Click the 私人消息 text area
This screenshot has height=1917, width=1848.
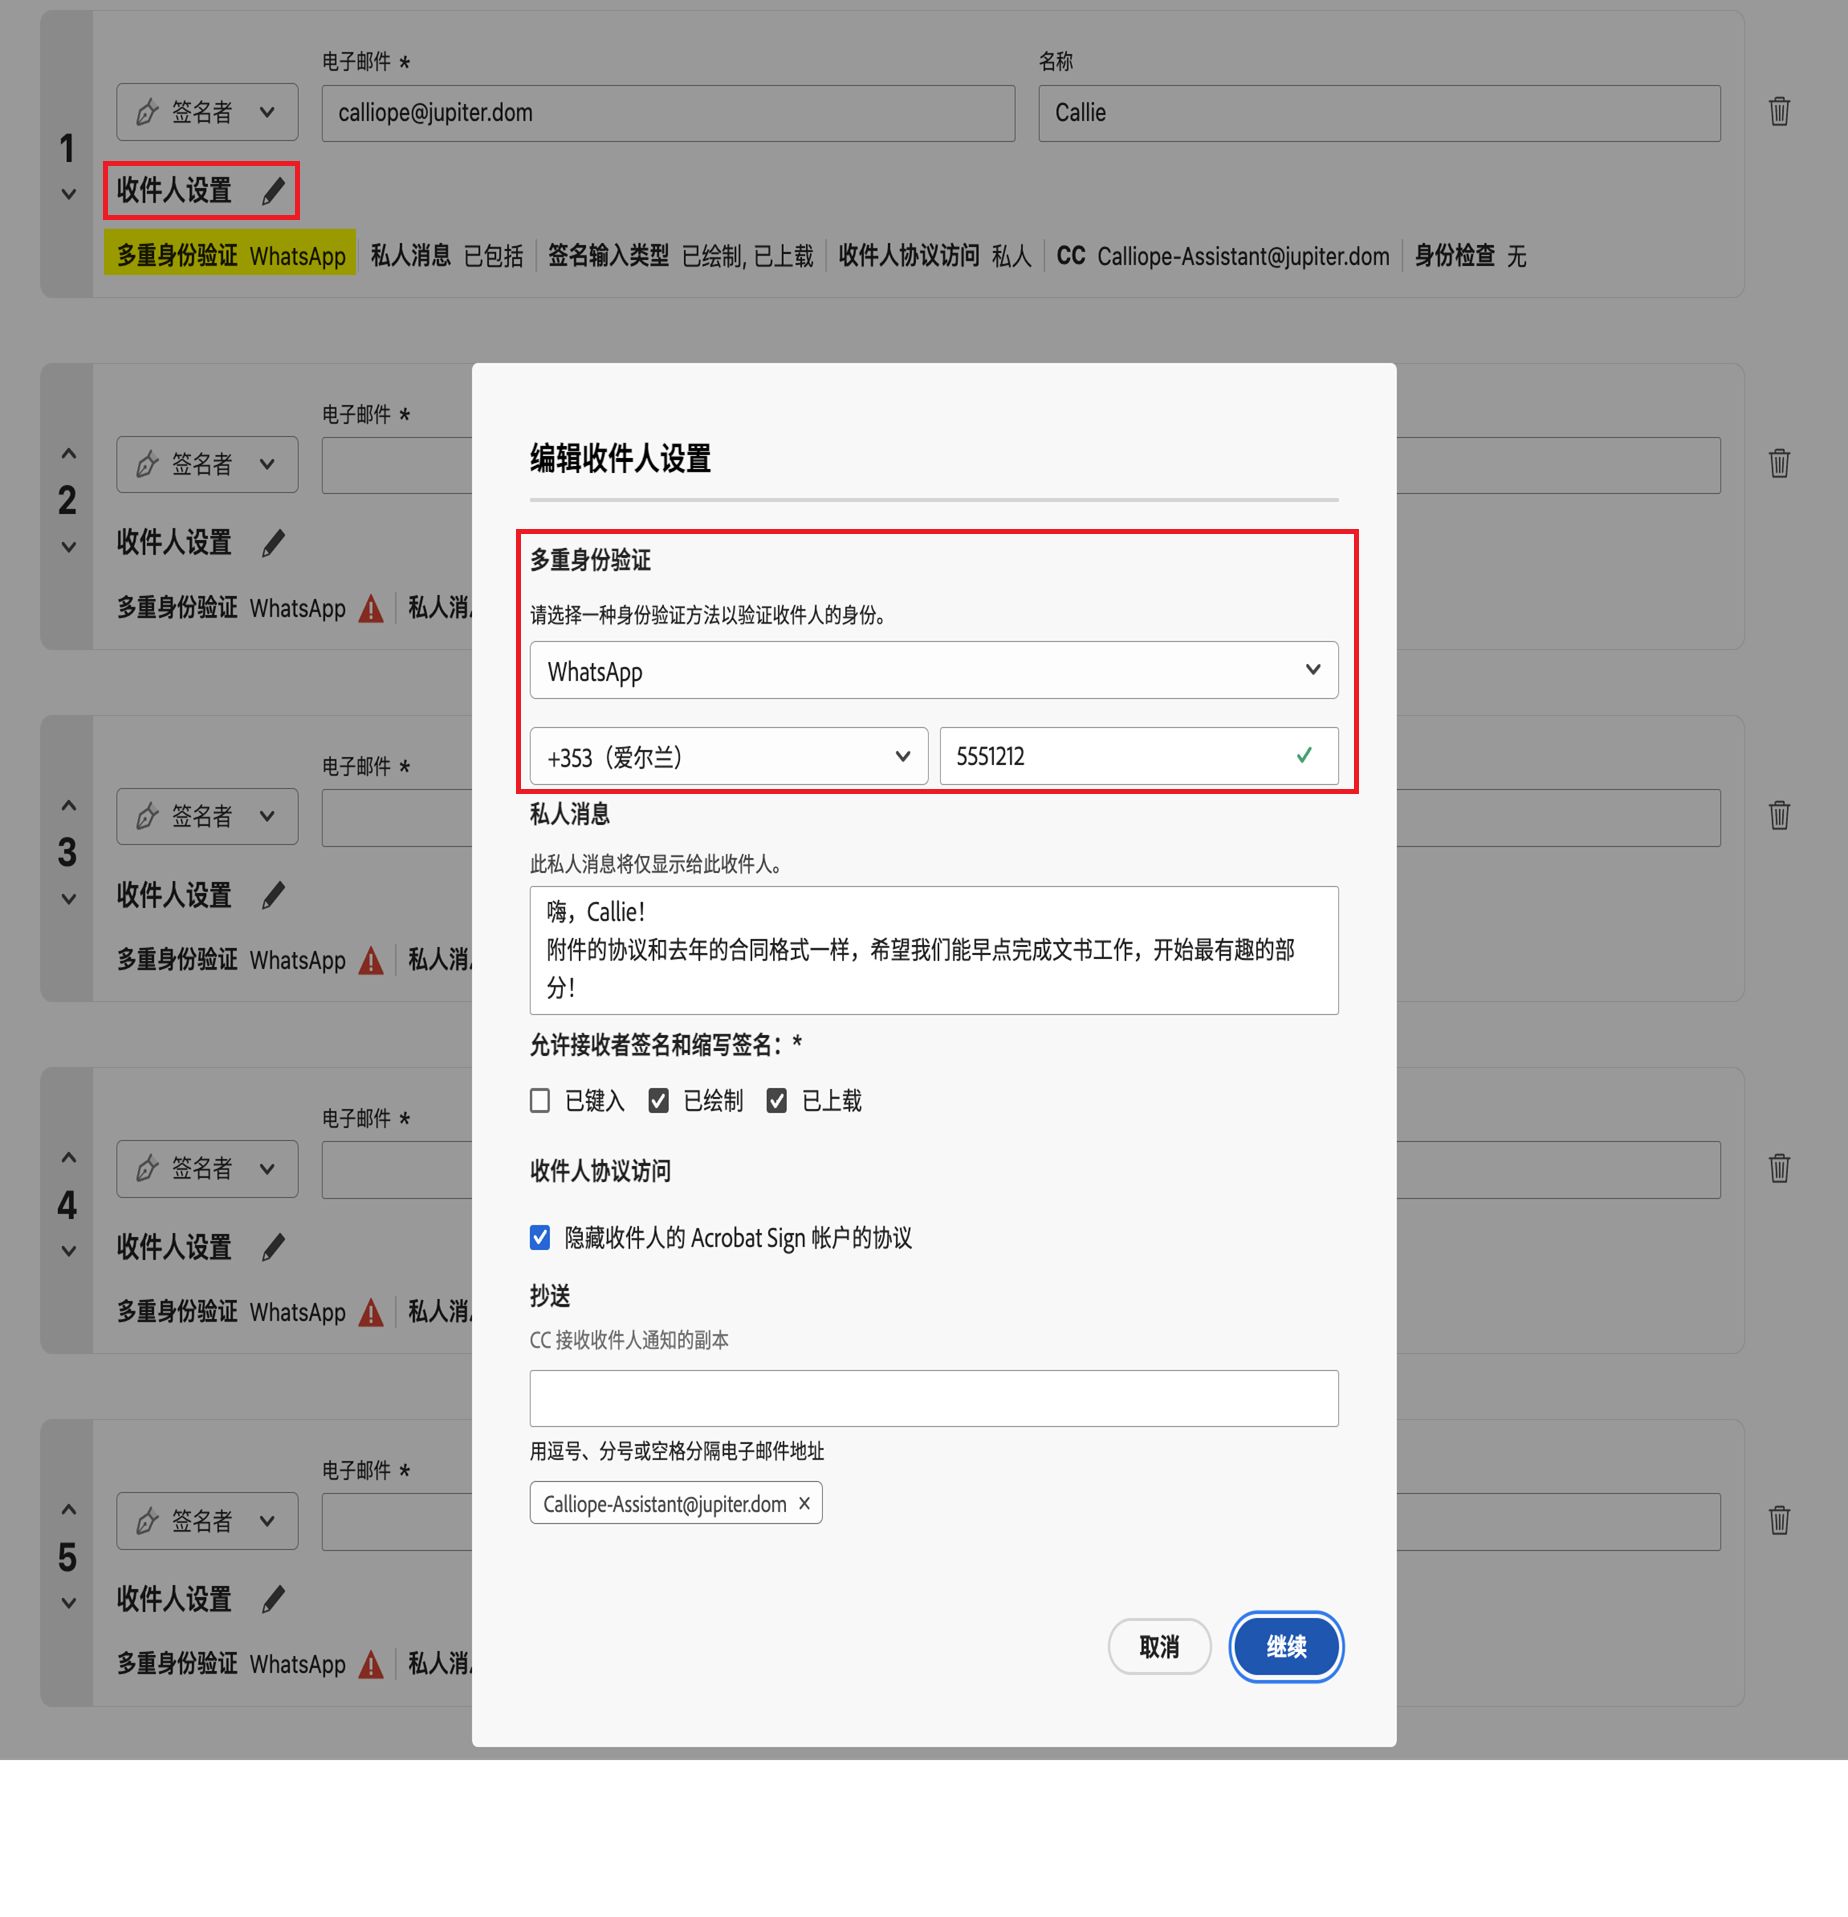pos(934,950)
